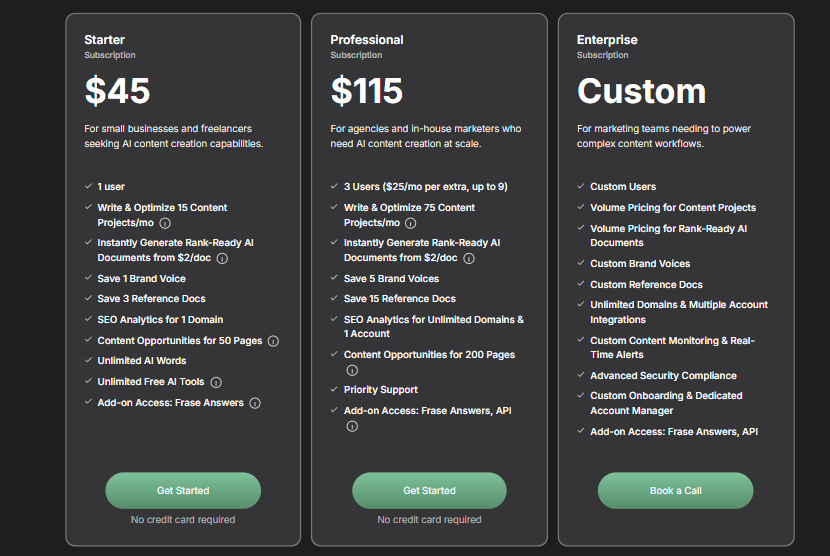830x556 pixels.
Task: Click the $115 price text
Action: pos(367,91)
